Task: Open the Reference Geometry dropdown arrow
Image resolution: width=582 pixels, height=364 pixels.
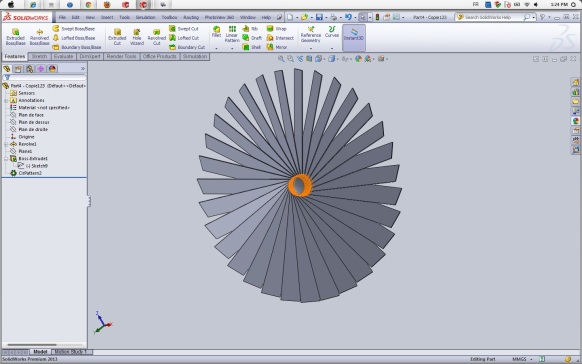Action: point(311,48)
